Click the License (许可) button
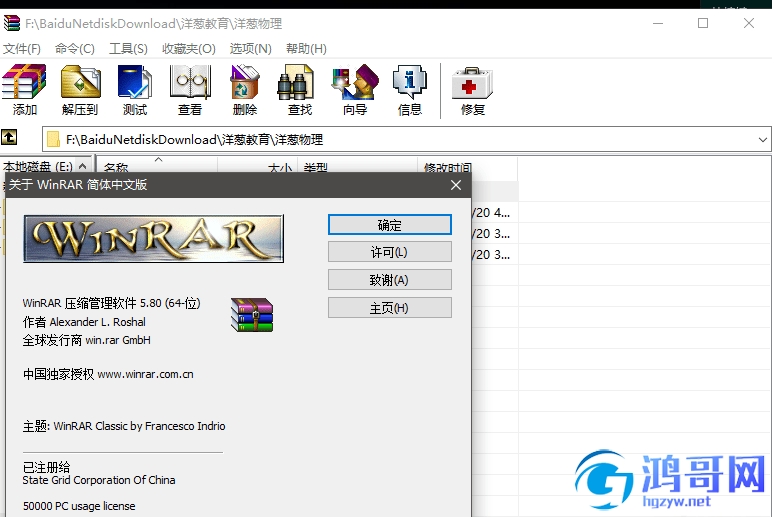 click(x=389, y=252)
